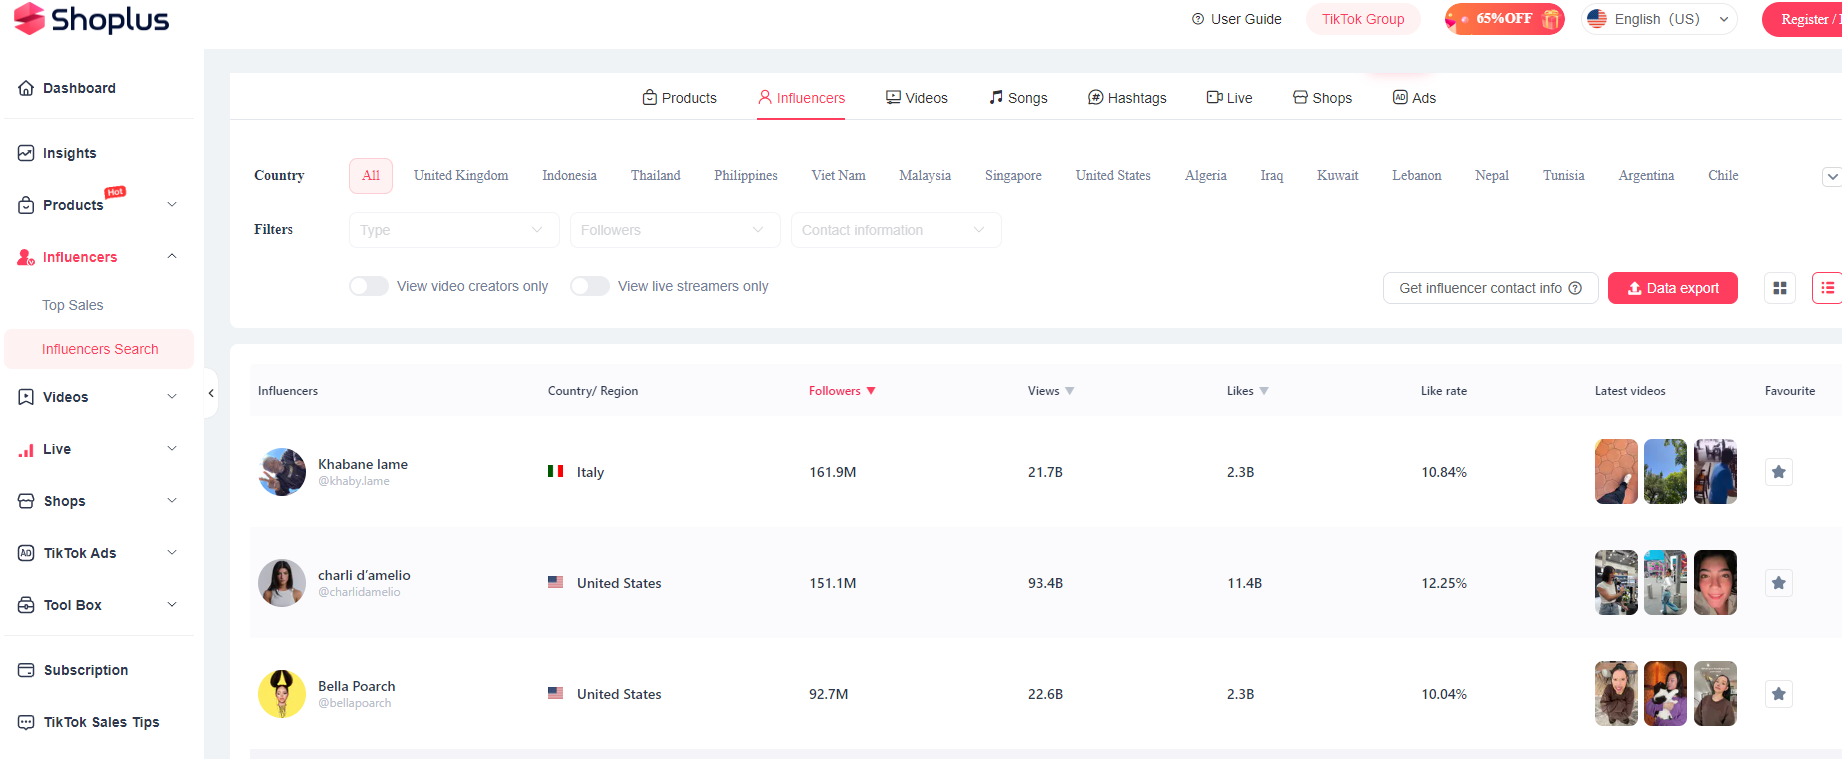The width and height of the screenshot is (1842, 759).
Task: Favourite Bella Poarch with the star
Action: tap(1779, 694)
